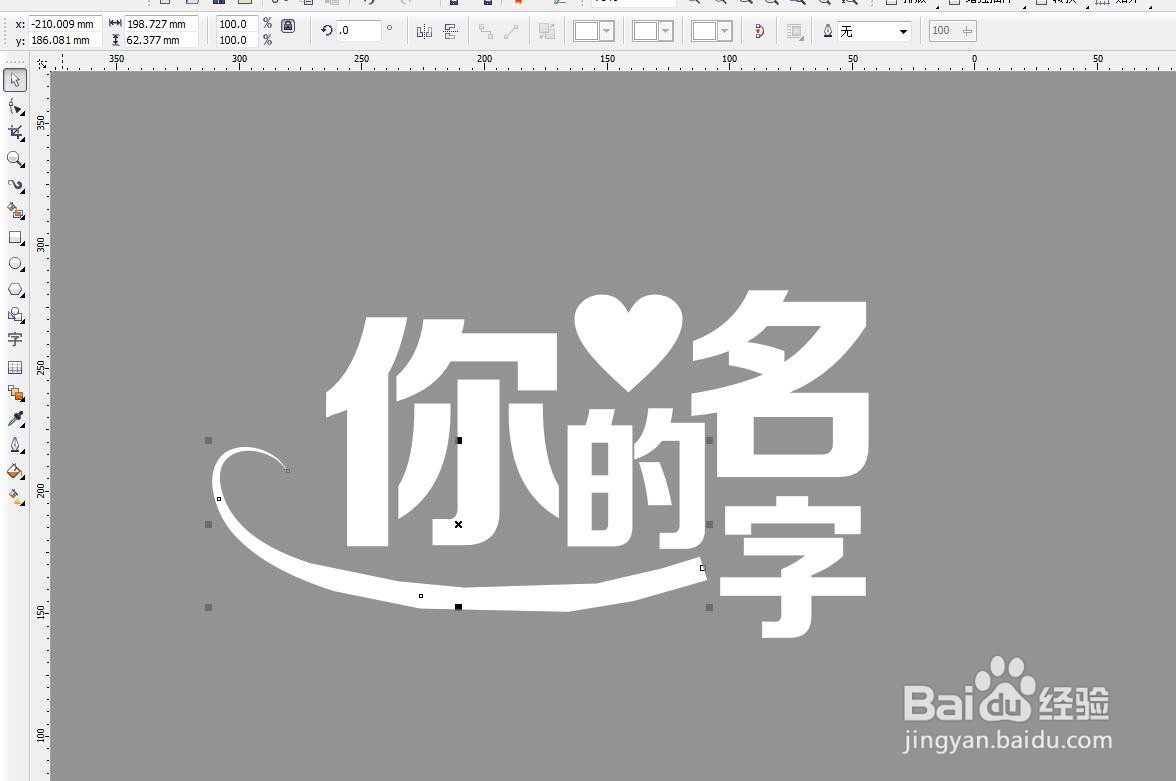Click the rotation angle field
The width and height of the screenshot is (1176, 781).
click(x=358, y=31)
